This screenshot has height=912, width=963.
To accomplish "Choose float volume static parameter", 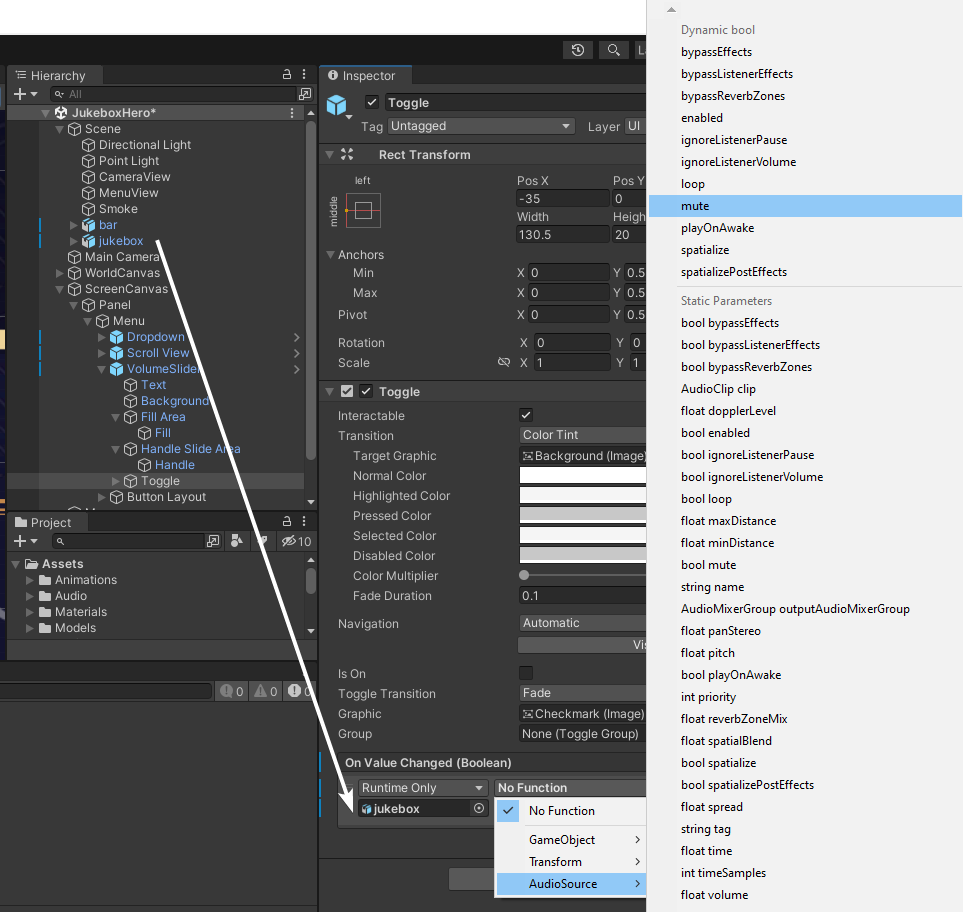I will point(805,895).
